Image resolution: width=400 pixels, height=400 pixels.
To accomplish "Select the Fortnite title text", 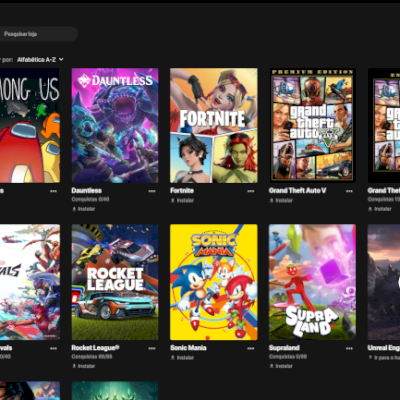I will 182,191.
